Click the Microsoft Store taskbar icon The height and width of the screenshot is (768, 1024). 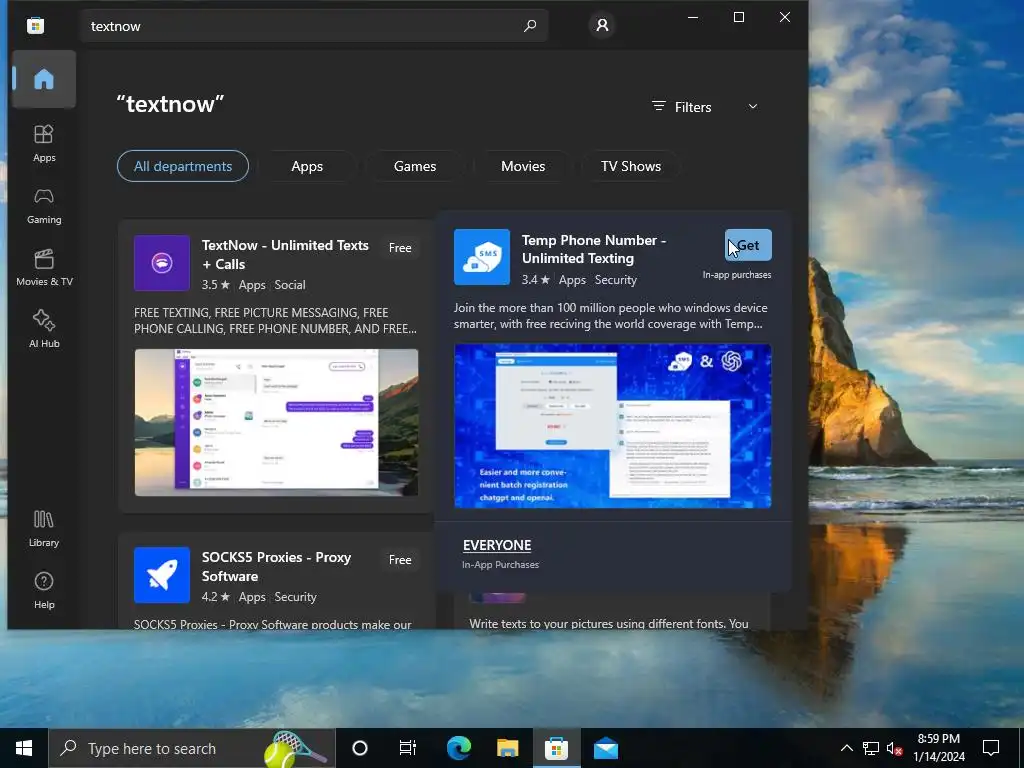(556, 748)
